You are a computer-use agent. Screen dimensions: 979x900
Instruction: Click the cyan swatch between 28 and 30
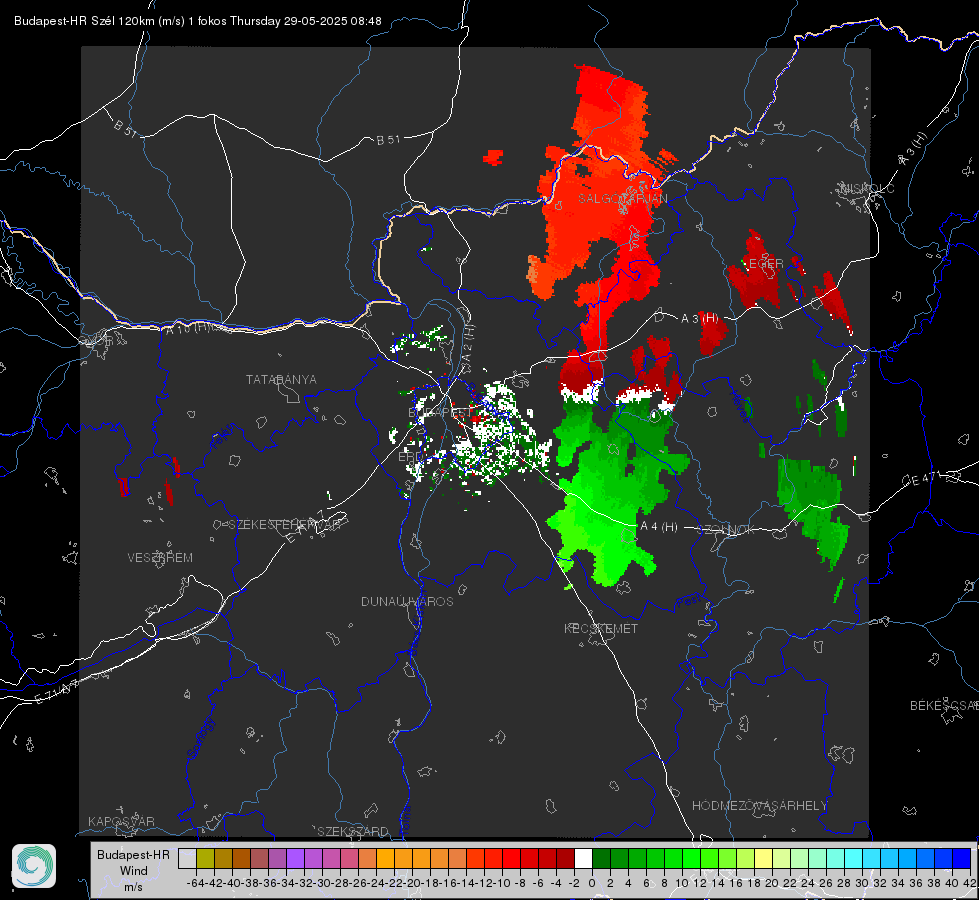click(853, 858)
